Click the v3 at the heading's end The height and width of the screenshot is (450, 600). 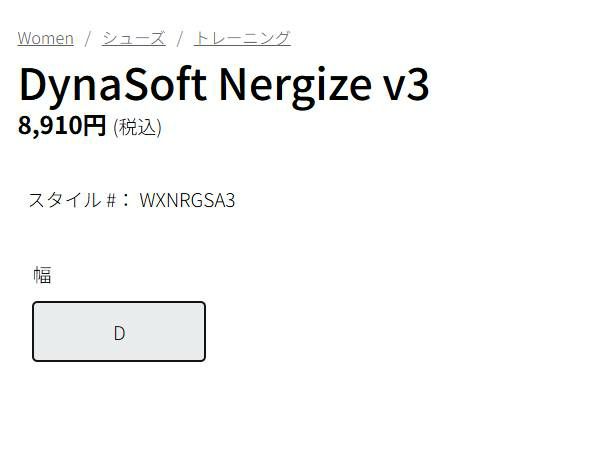pos(407,85)
